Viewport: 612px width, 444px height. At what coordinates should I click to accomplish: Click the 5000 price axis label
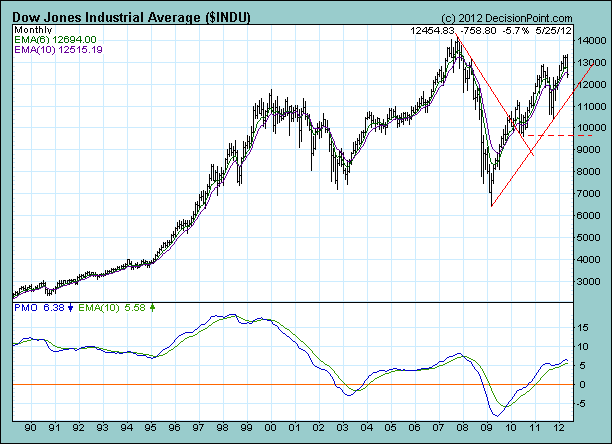point(588,237)
